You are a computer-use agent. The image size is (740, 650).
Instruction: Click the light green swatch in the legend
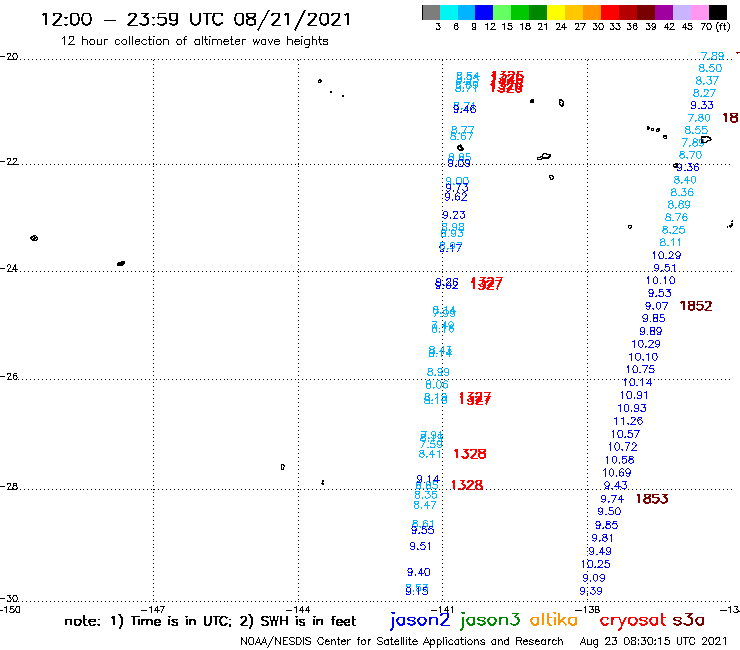[502, 12]
